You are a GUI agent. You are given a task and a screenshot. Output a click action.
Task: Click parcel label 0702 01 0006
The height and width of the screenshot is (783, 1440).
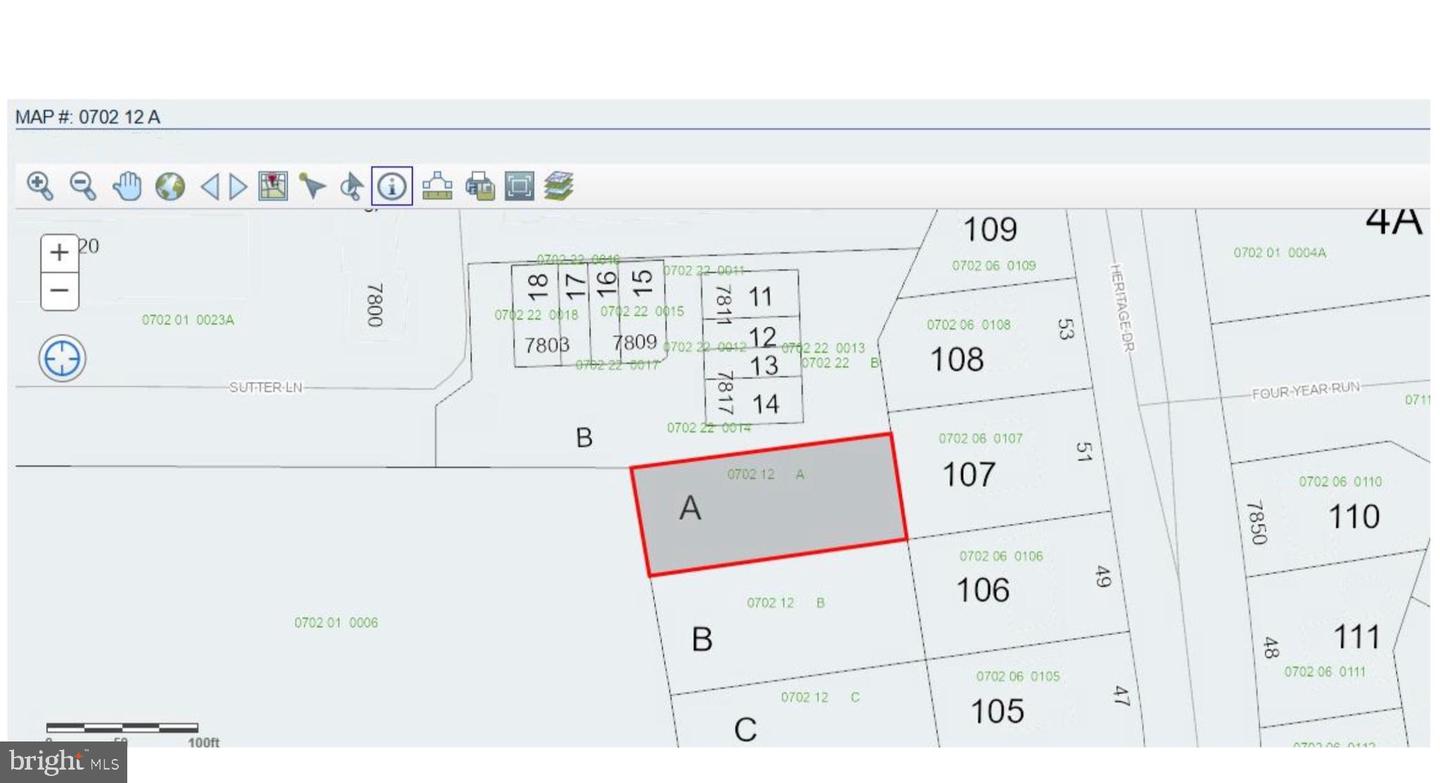(336, 623)
